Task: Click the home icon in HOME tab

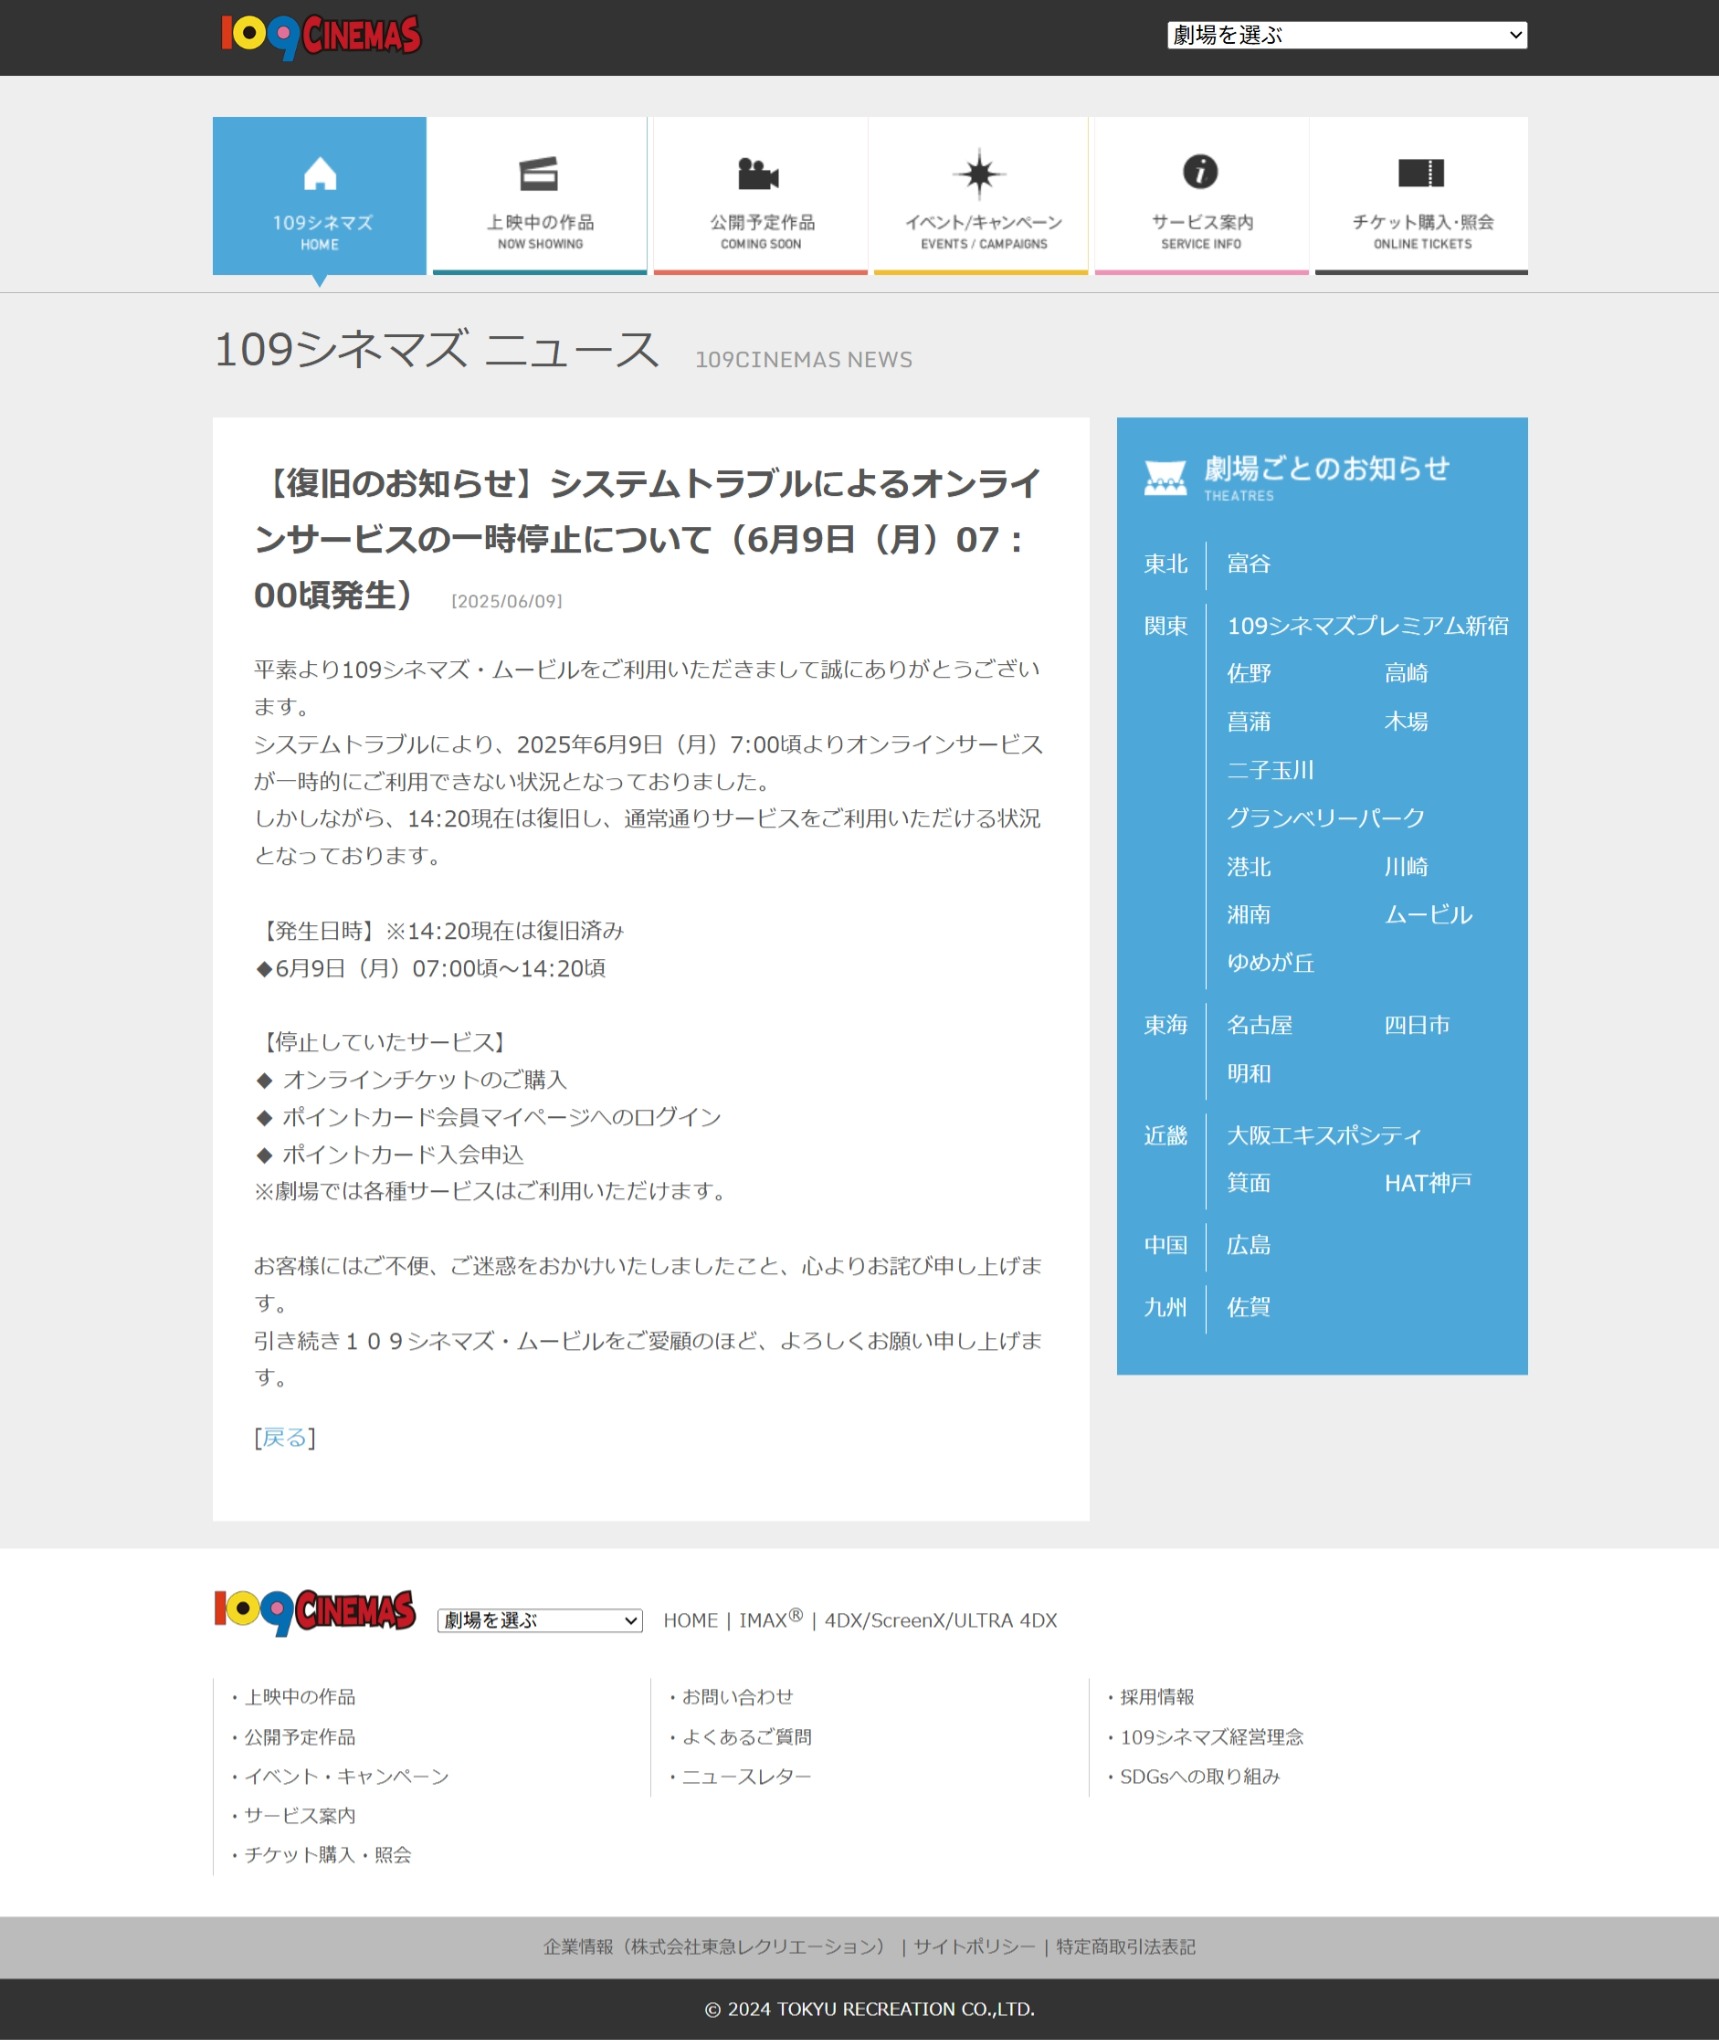Action: tap(320, 173)
